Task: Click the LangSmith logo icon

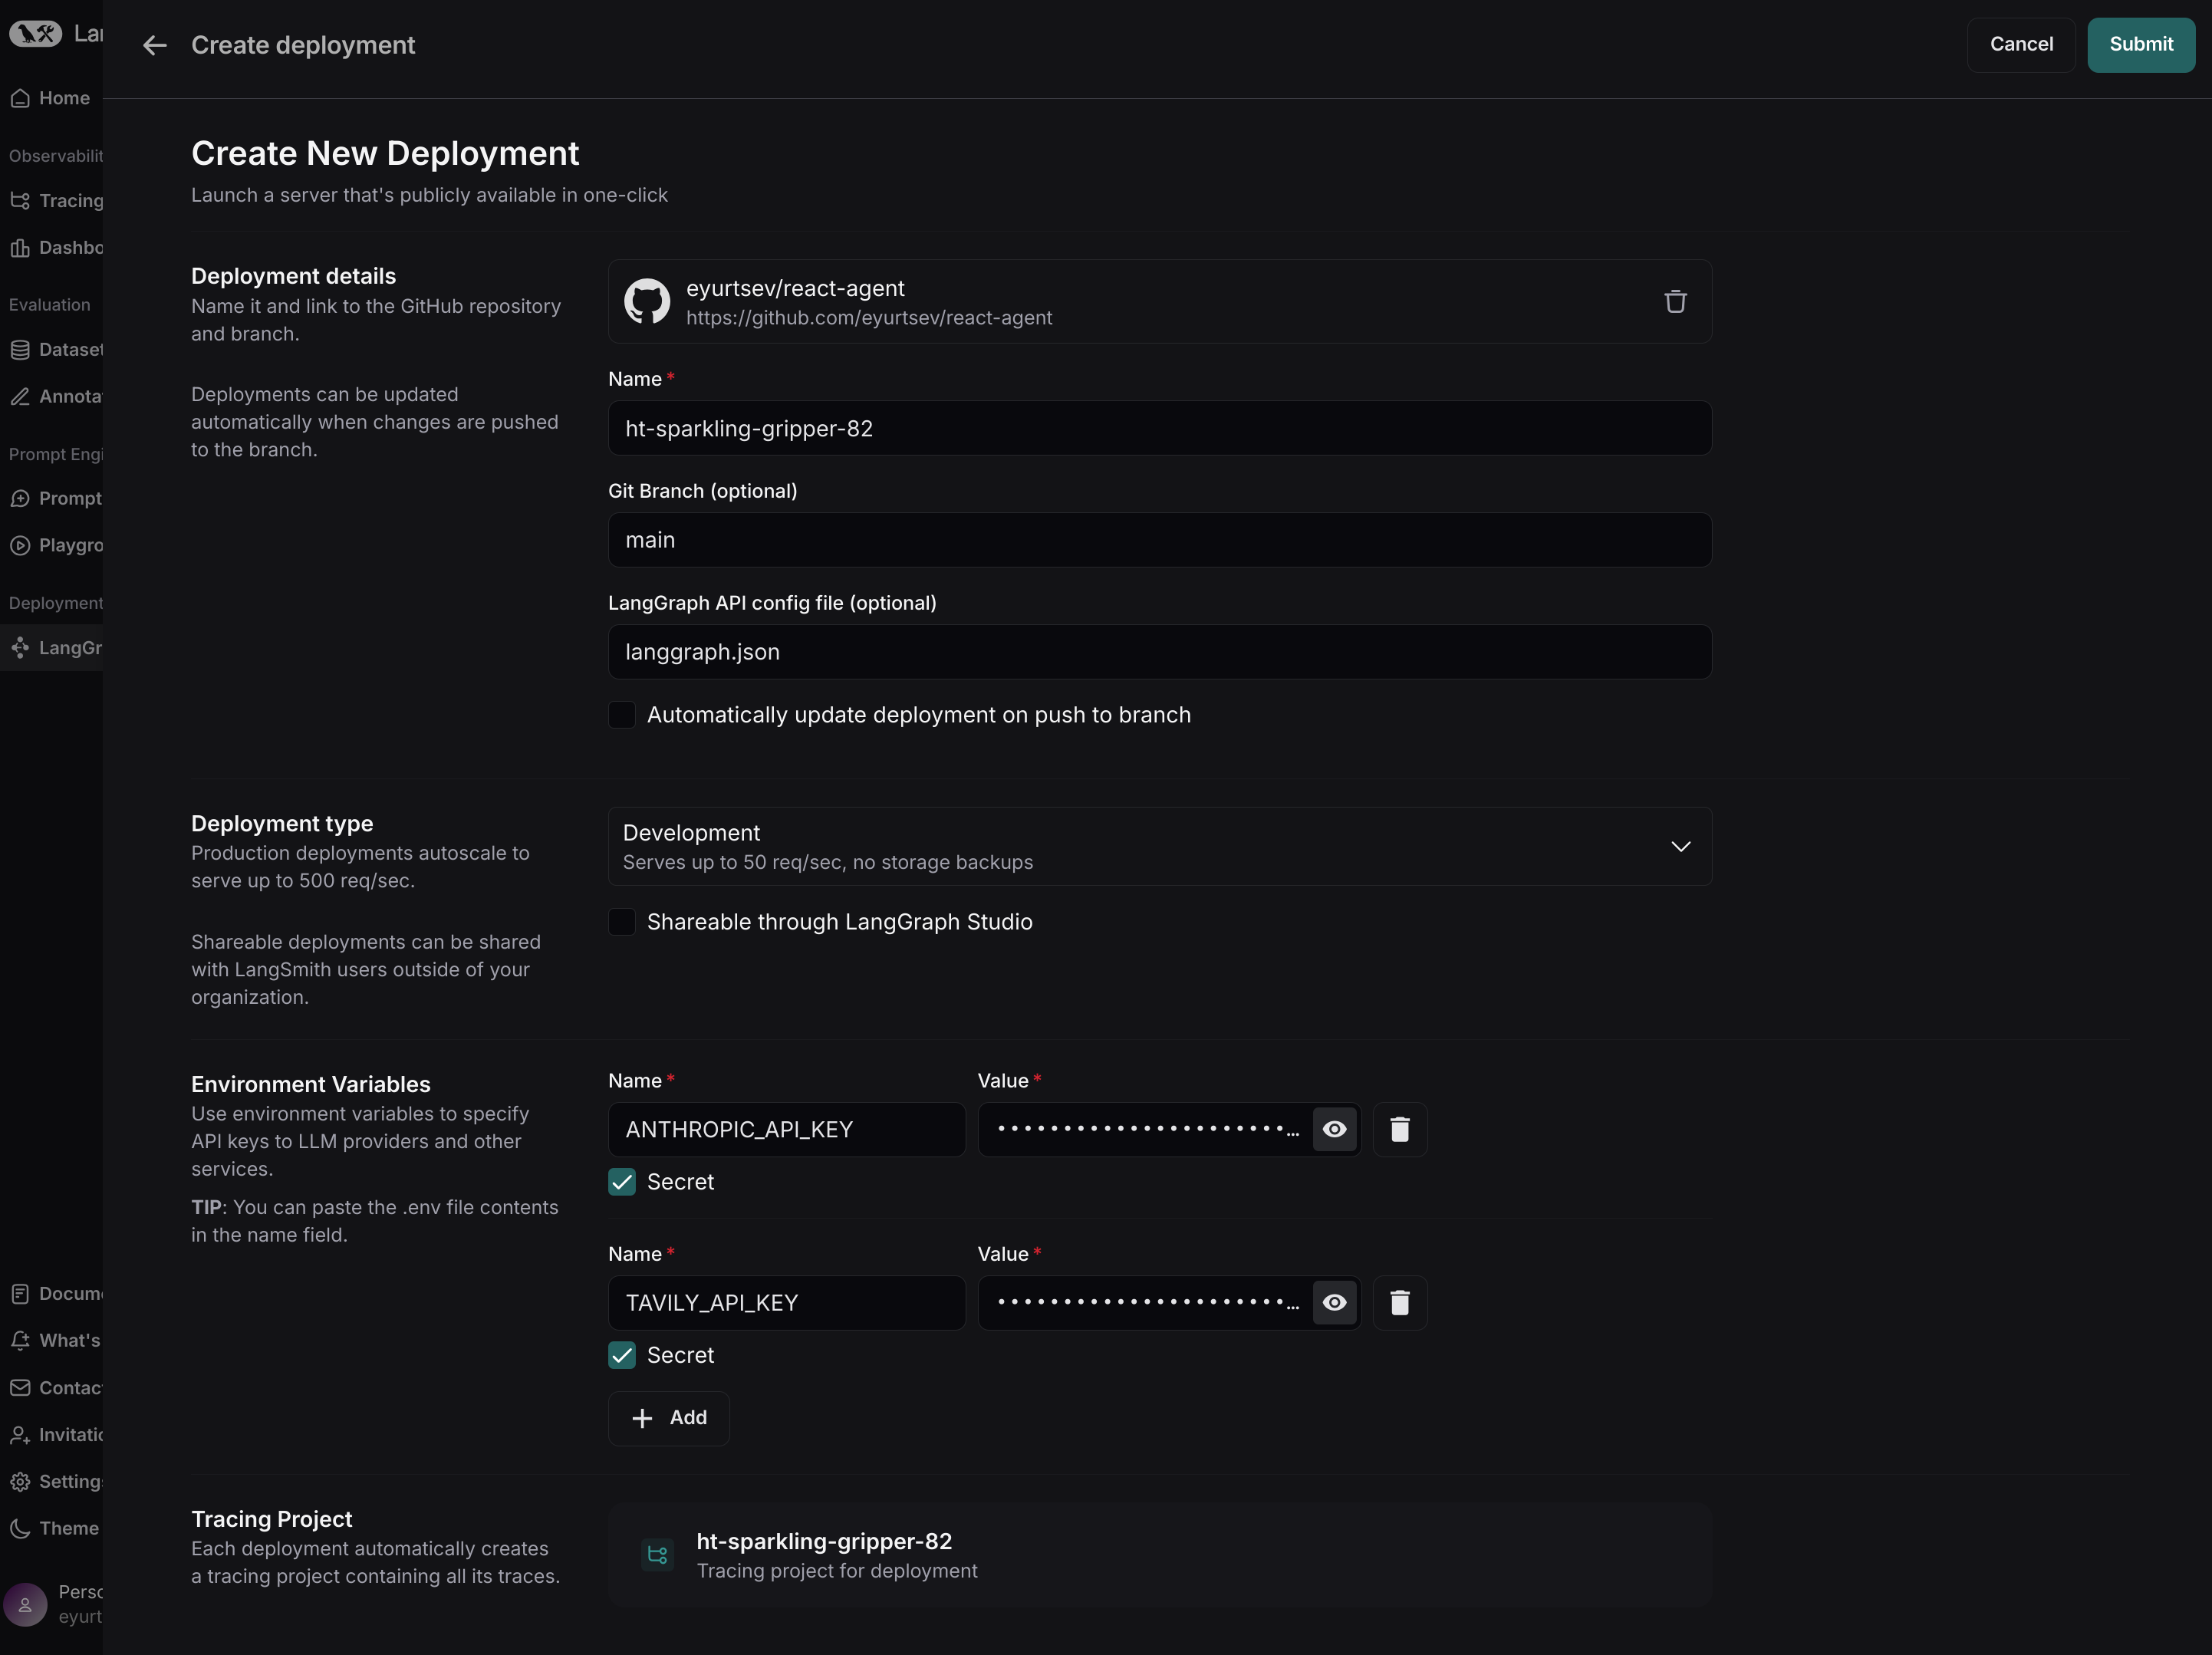Action: coord(35,34)
